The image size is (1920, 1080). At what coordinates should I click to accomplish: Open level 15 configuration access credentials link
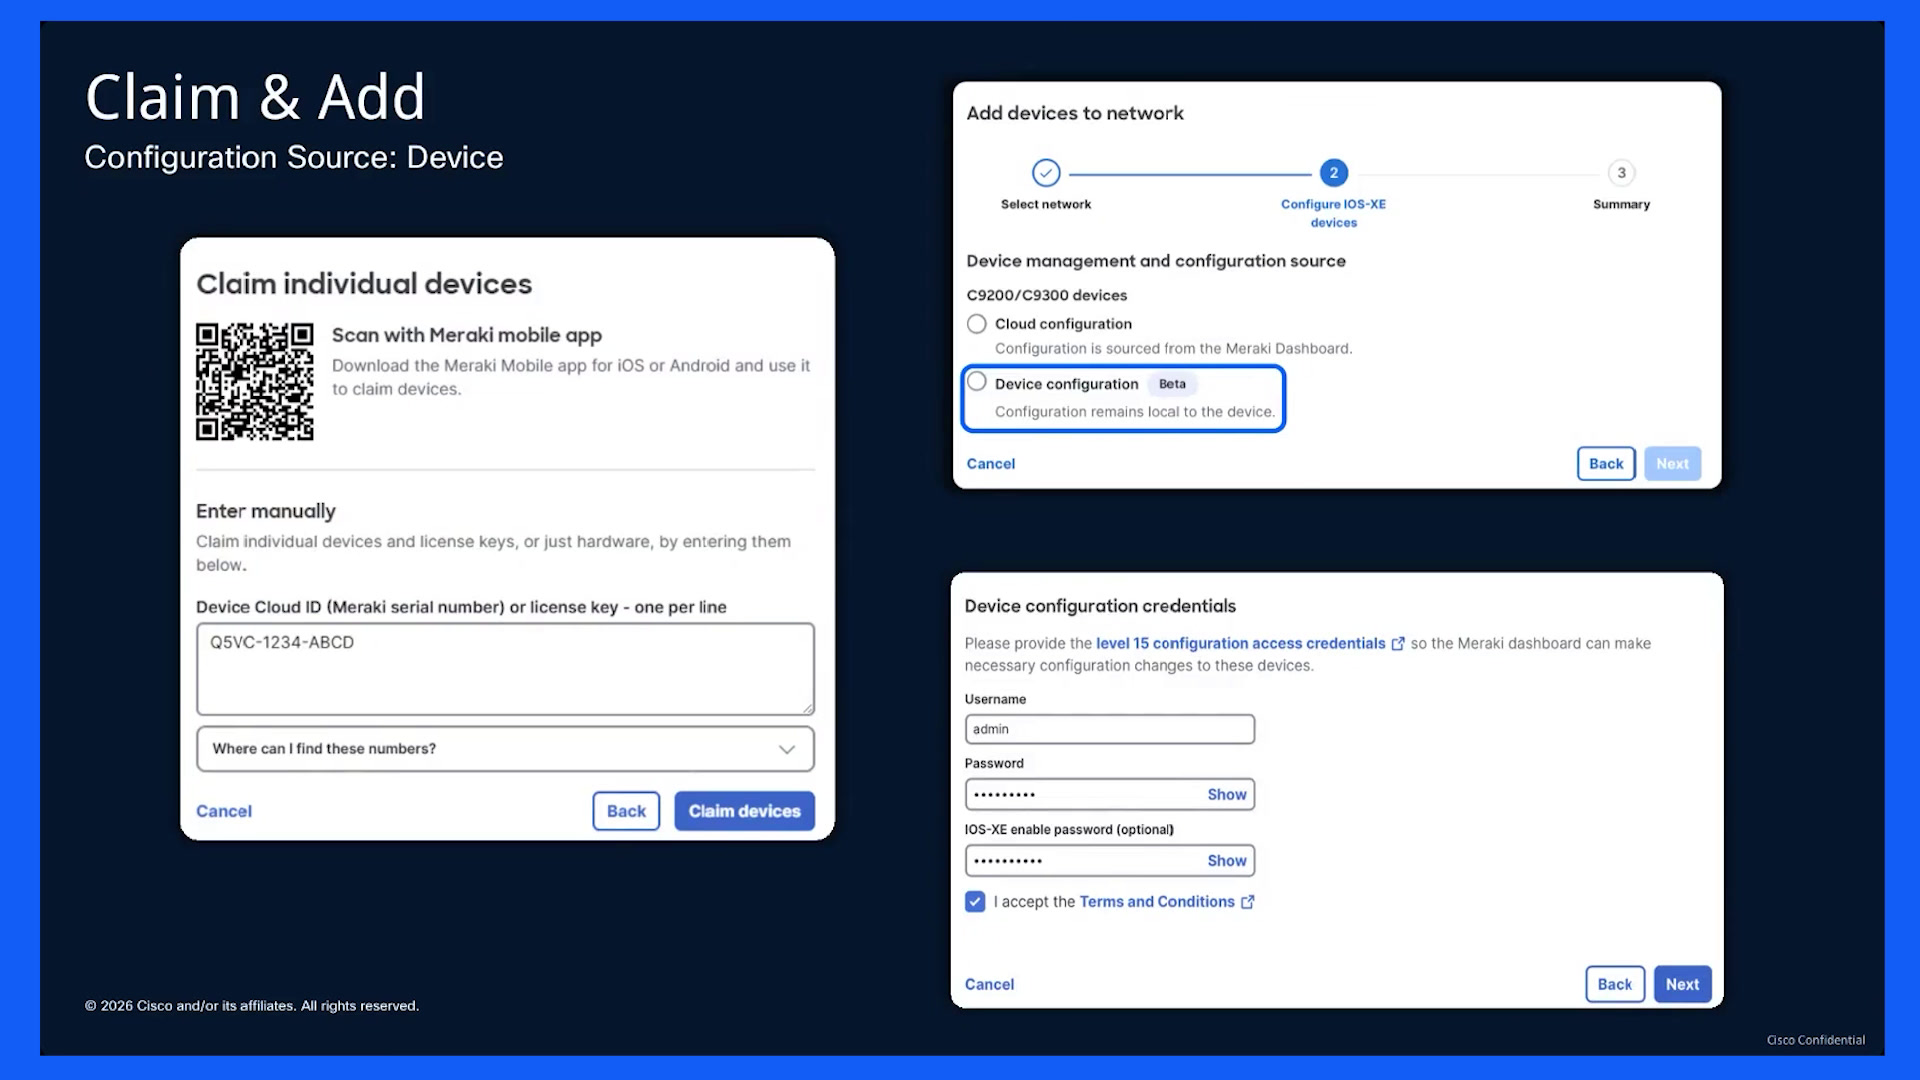pyautogui.click(x=1240, y=644)
